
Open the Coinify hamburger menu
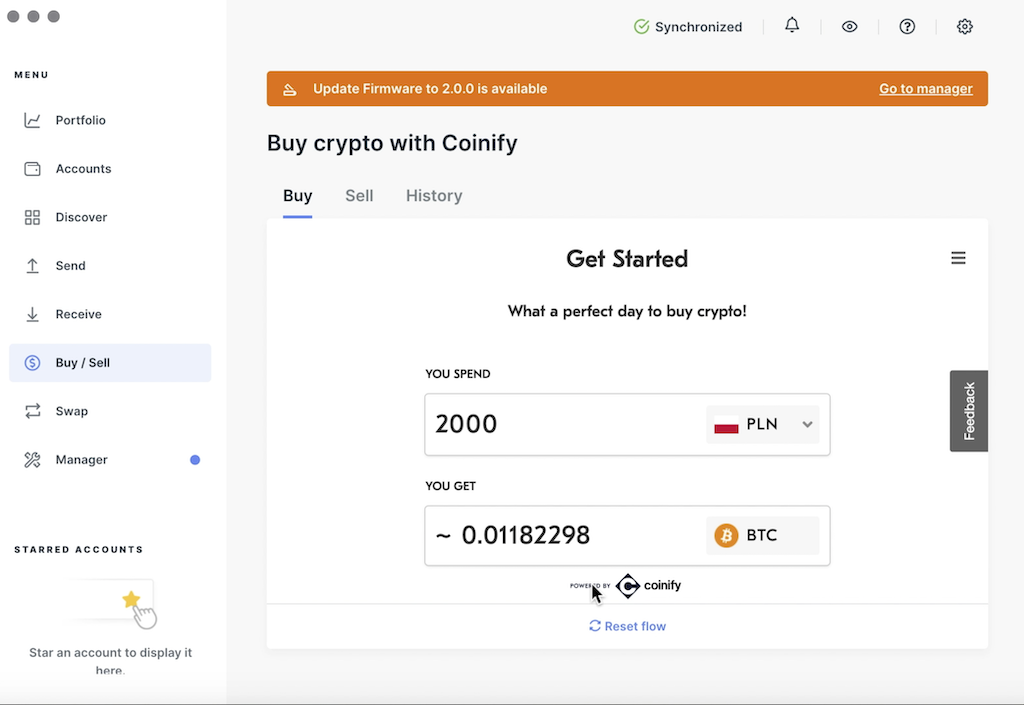(x=958, y=258)
